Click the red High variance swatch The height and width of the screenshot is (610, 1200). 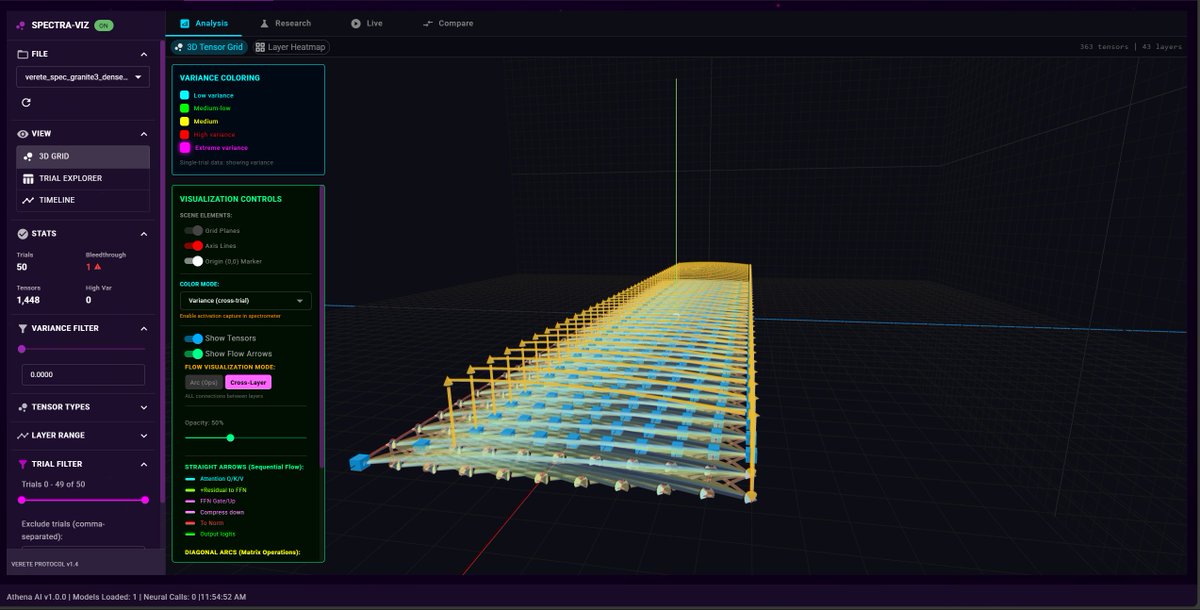click(185, 134)
